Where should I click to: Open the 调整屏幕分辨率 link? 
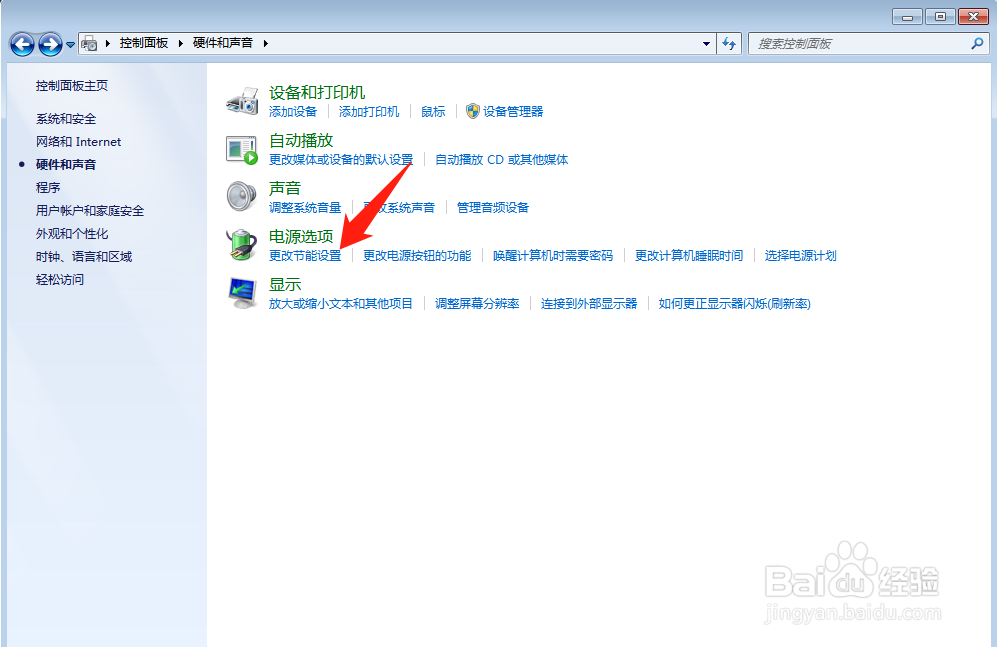pos(479,303)
